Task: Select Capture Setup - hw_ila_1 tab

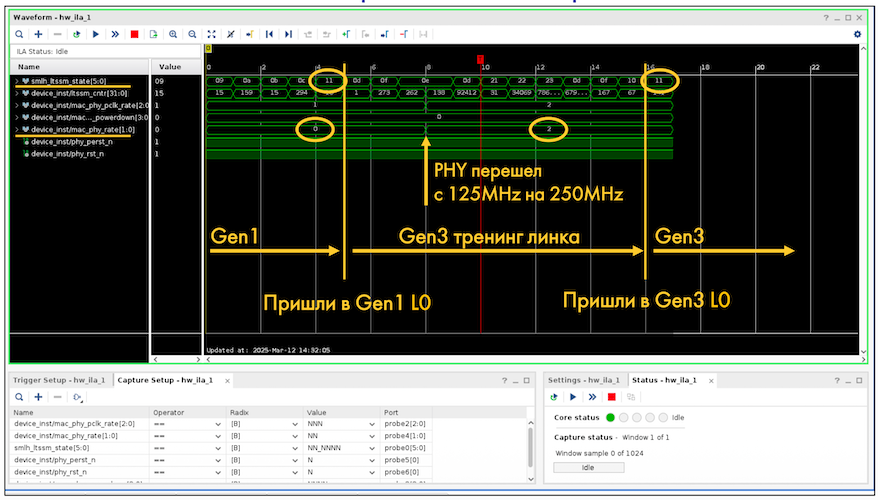Action: pyautogui.click(x=165, y=380)
